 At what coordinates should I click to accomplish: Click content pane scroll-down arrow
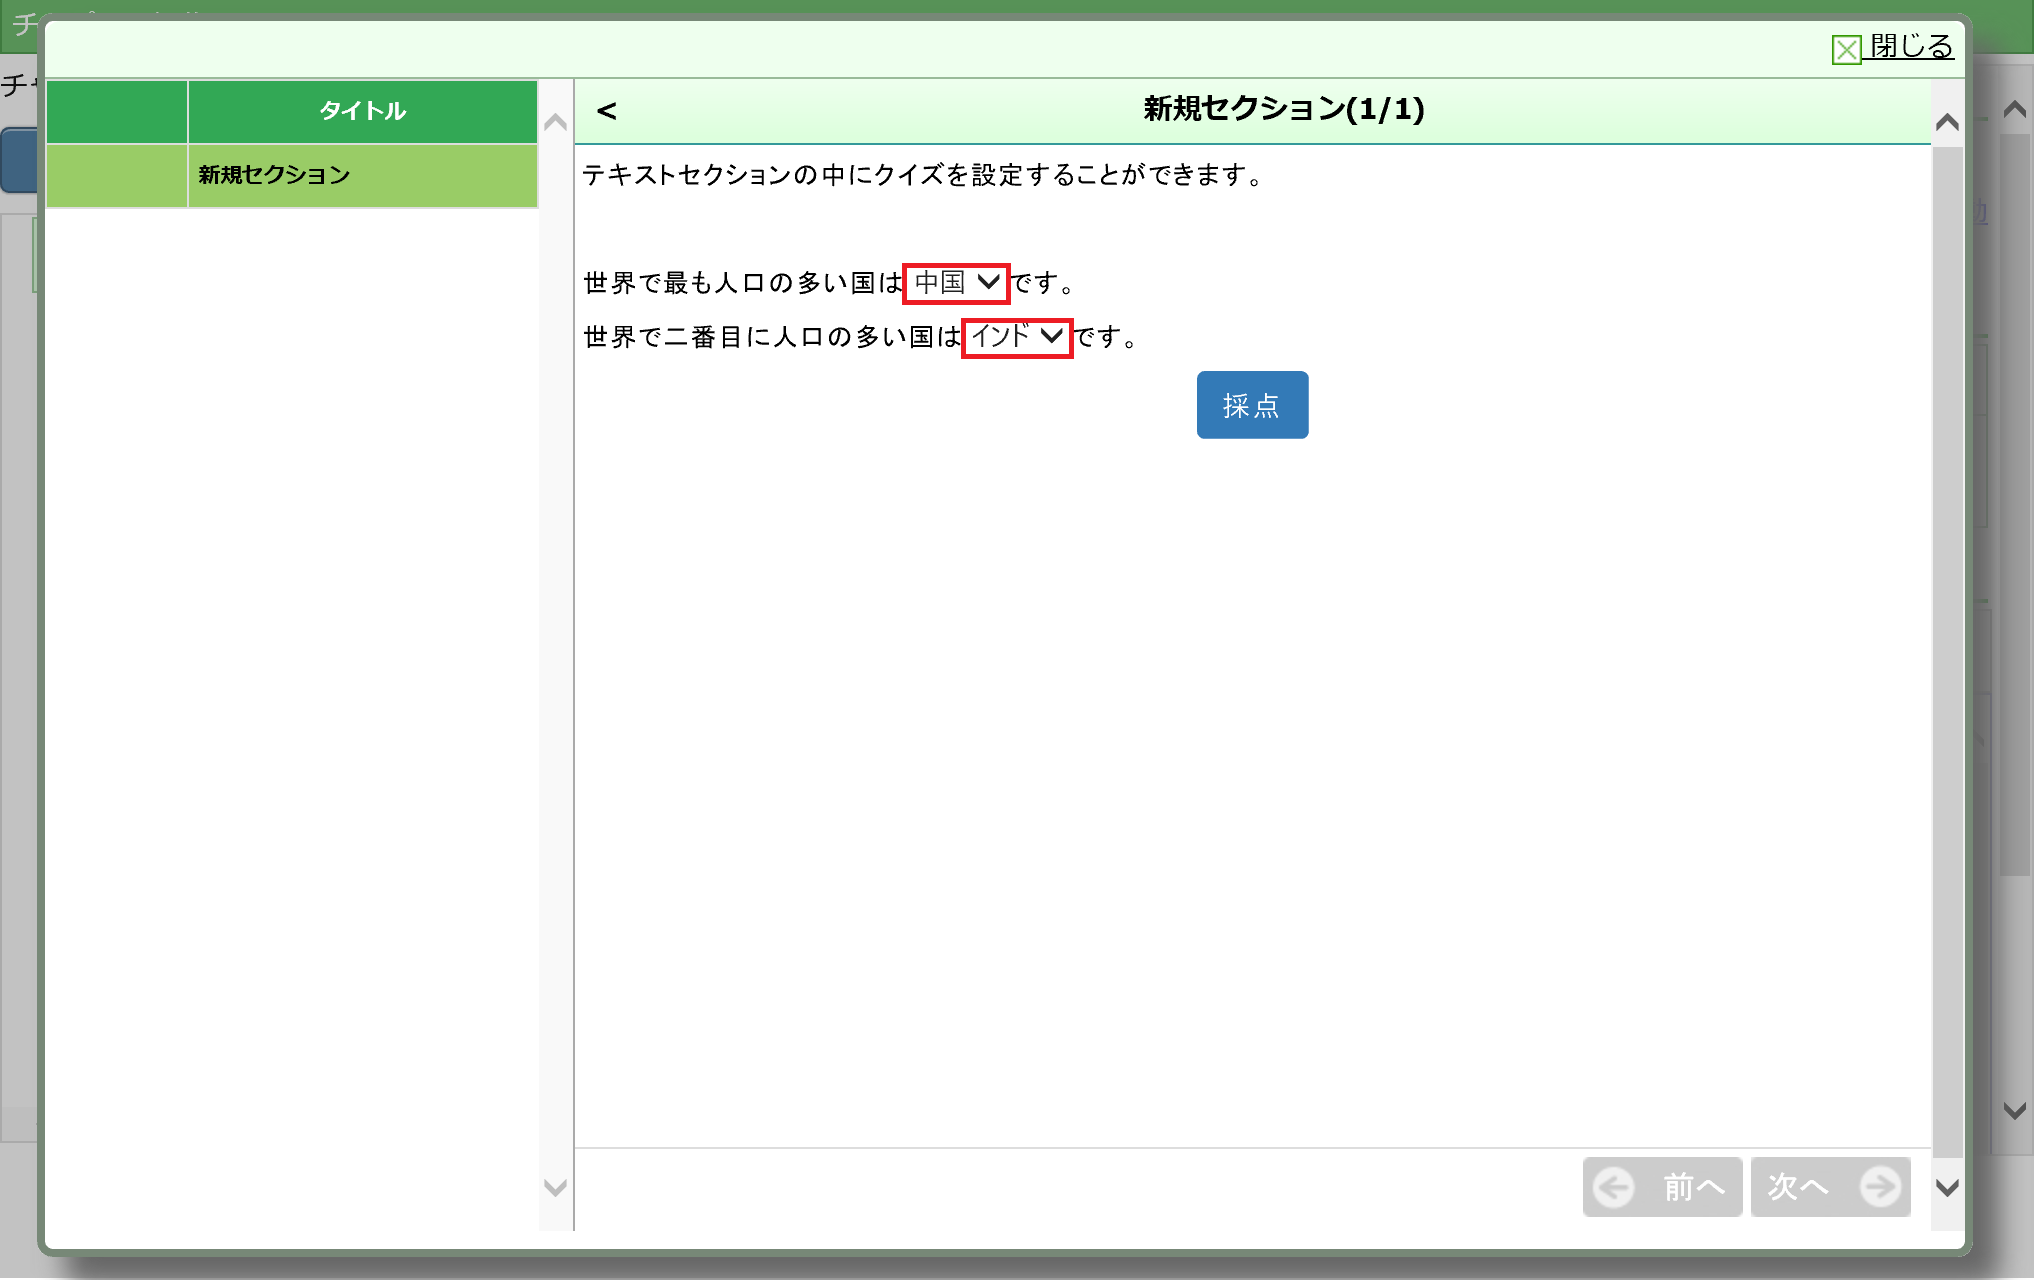pos(1946,1188)
